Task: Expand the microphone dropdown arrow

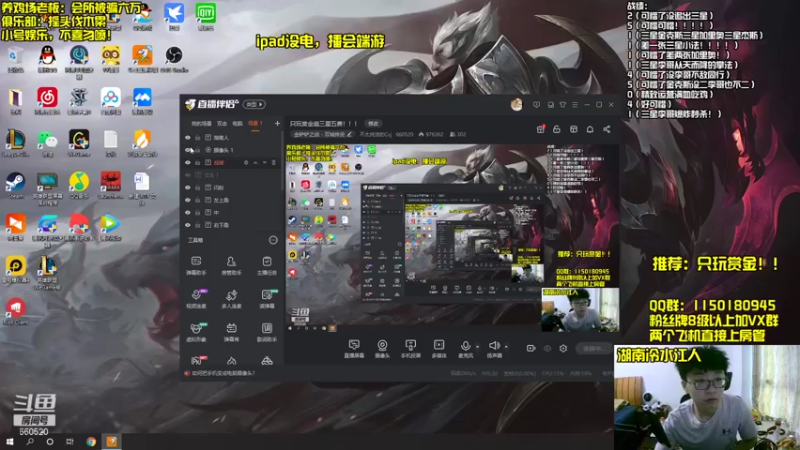Action: [x=478, y=347]
